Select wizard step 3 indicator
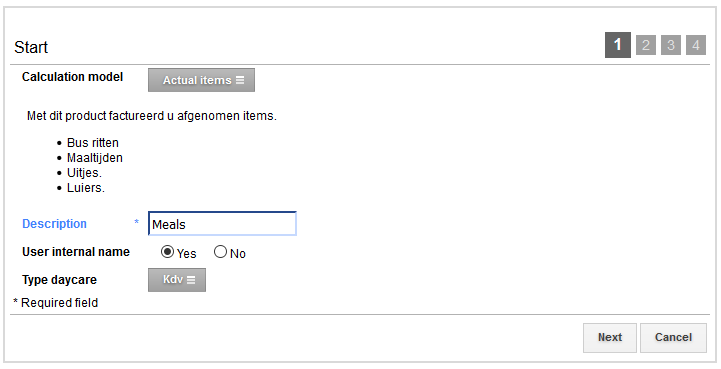This screenshot has width=721, height=369. coord(671,45)
